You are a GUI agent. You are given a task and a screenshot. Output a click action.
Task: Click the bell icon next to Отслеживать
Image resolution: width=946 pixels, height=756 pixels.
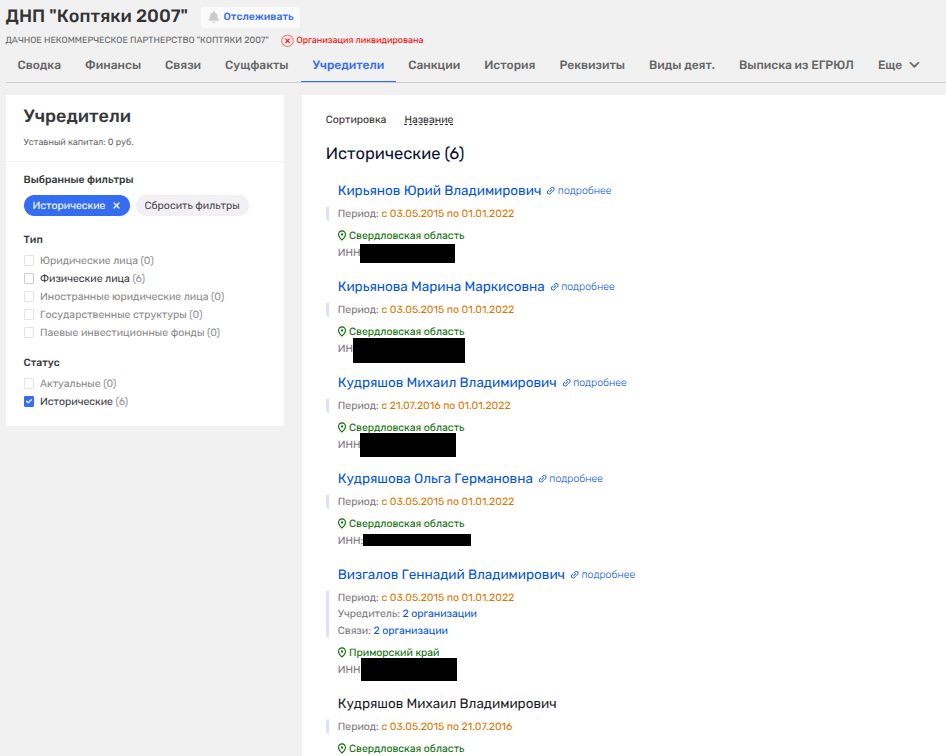tap(213, 17)
